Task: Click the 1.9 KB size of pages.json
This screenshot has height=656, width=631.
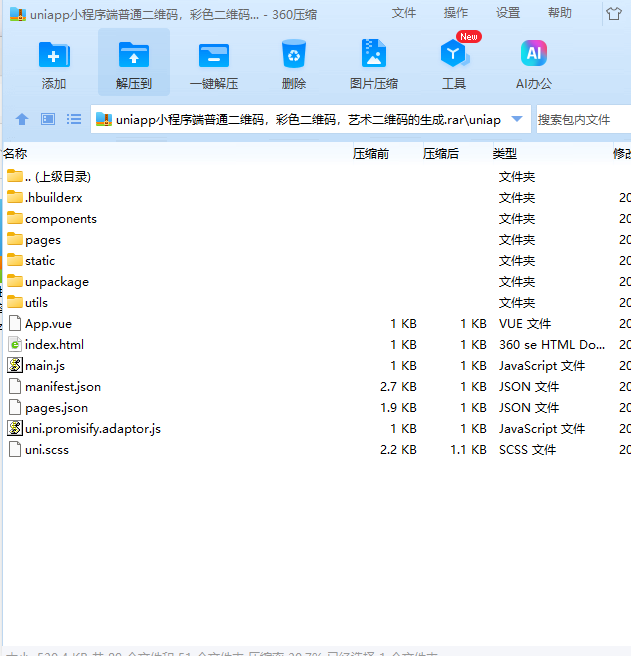Action: [398, 407]
